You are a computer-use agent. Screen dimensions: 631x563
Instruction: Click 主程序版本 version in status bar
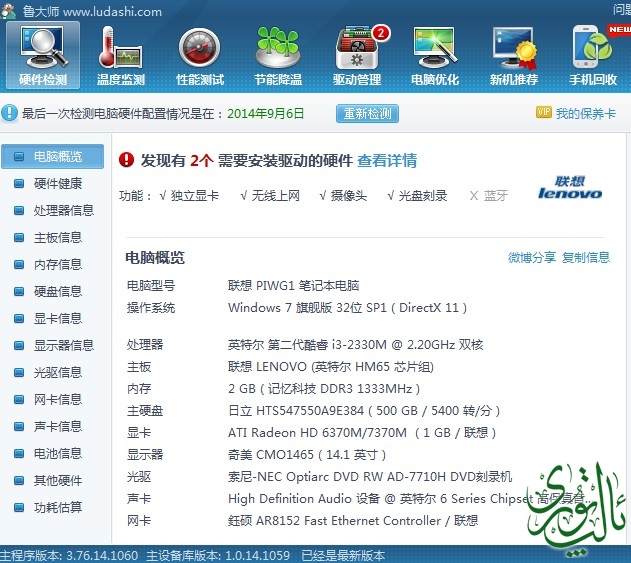click(x=69, y=556)
